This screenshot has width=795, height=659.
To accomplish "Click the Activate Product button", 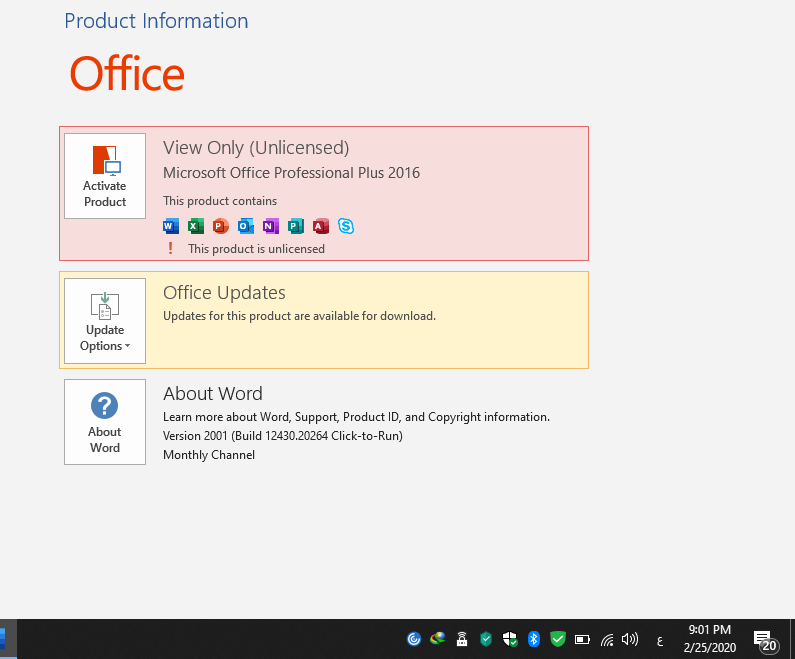I will 105,176.
